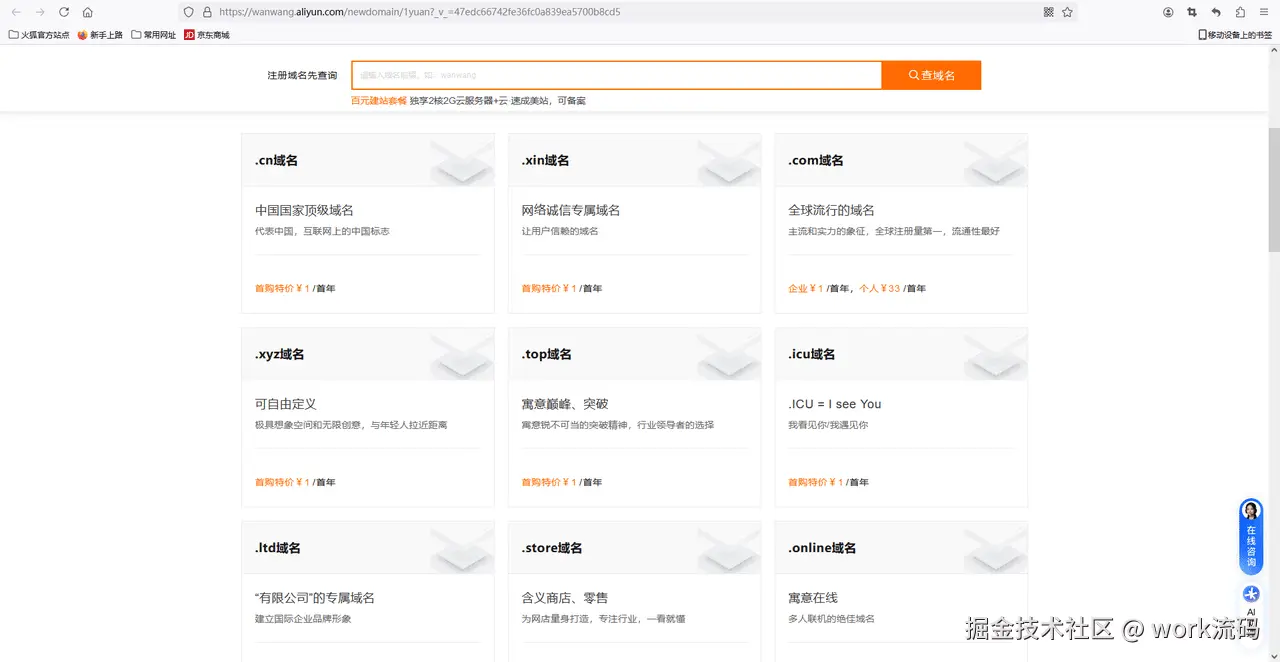This screenshot has width=1280, height=662.
Task: Open 常用网址 bookmark folder
Action: pos(154,35)
